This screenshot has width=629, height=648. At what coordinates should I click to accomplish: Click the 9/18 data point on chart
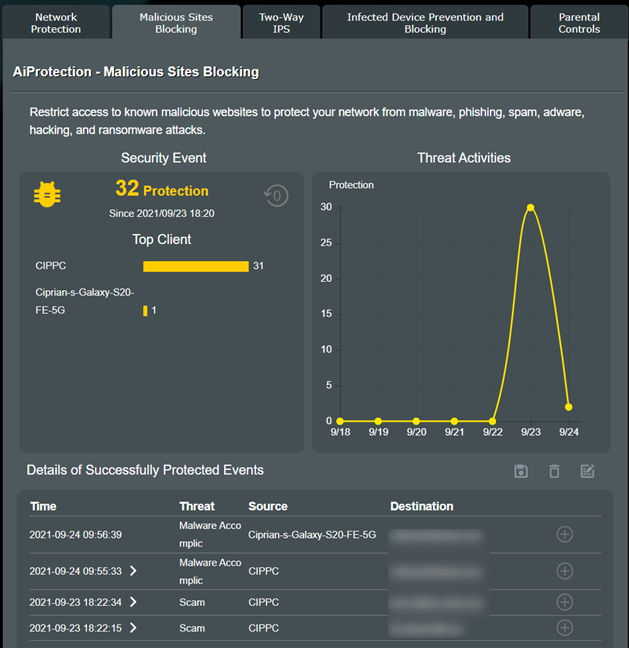click(340, 421)
